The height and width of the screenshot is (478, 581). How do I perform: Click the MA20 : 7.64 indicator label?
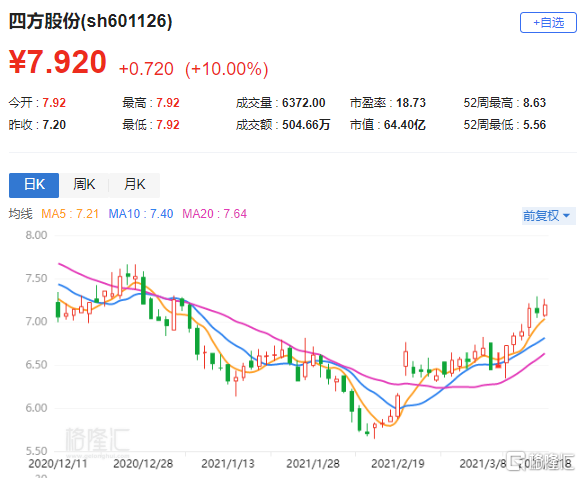coord(215,214)
